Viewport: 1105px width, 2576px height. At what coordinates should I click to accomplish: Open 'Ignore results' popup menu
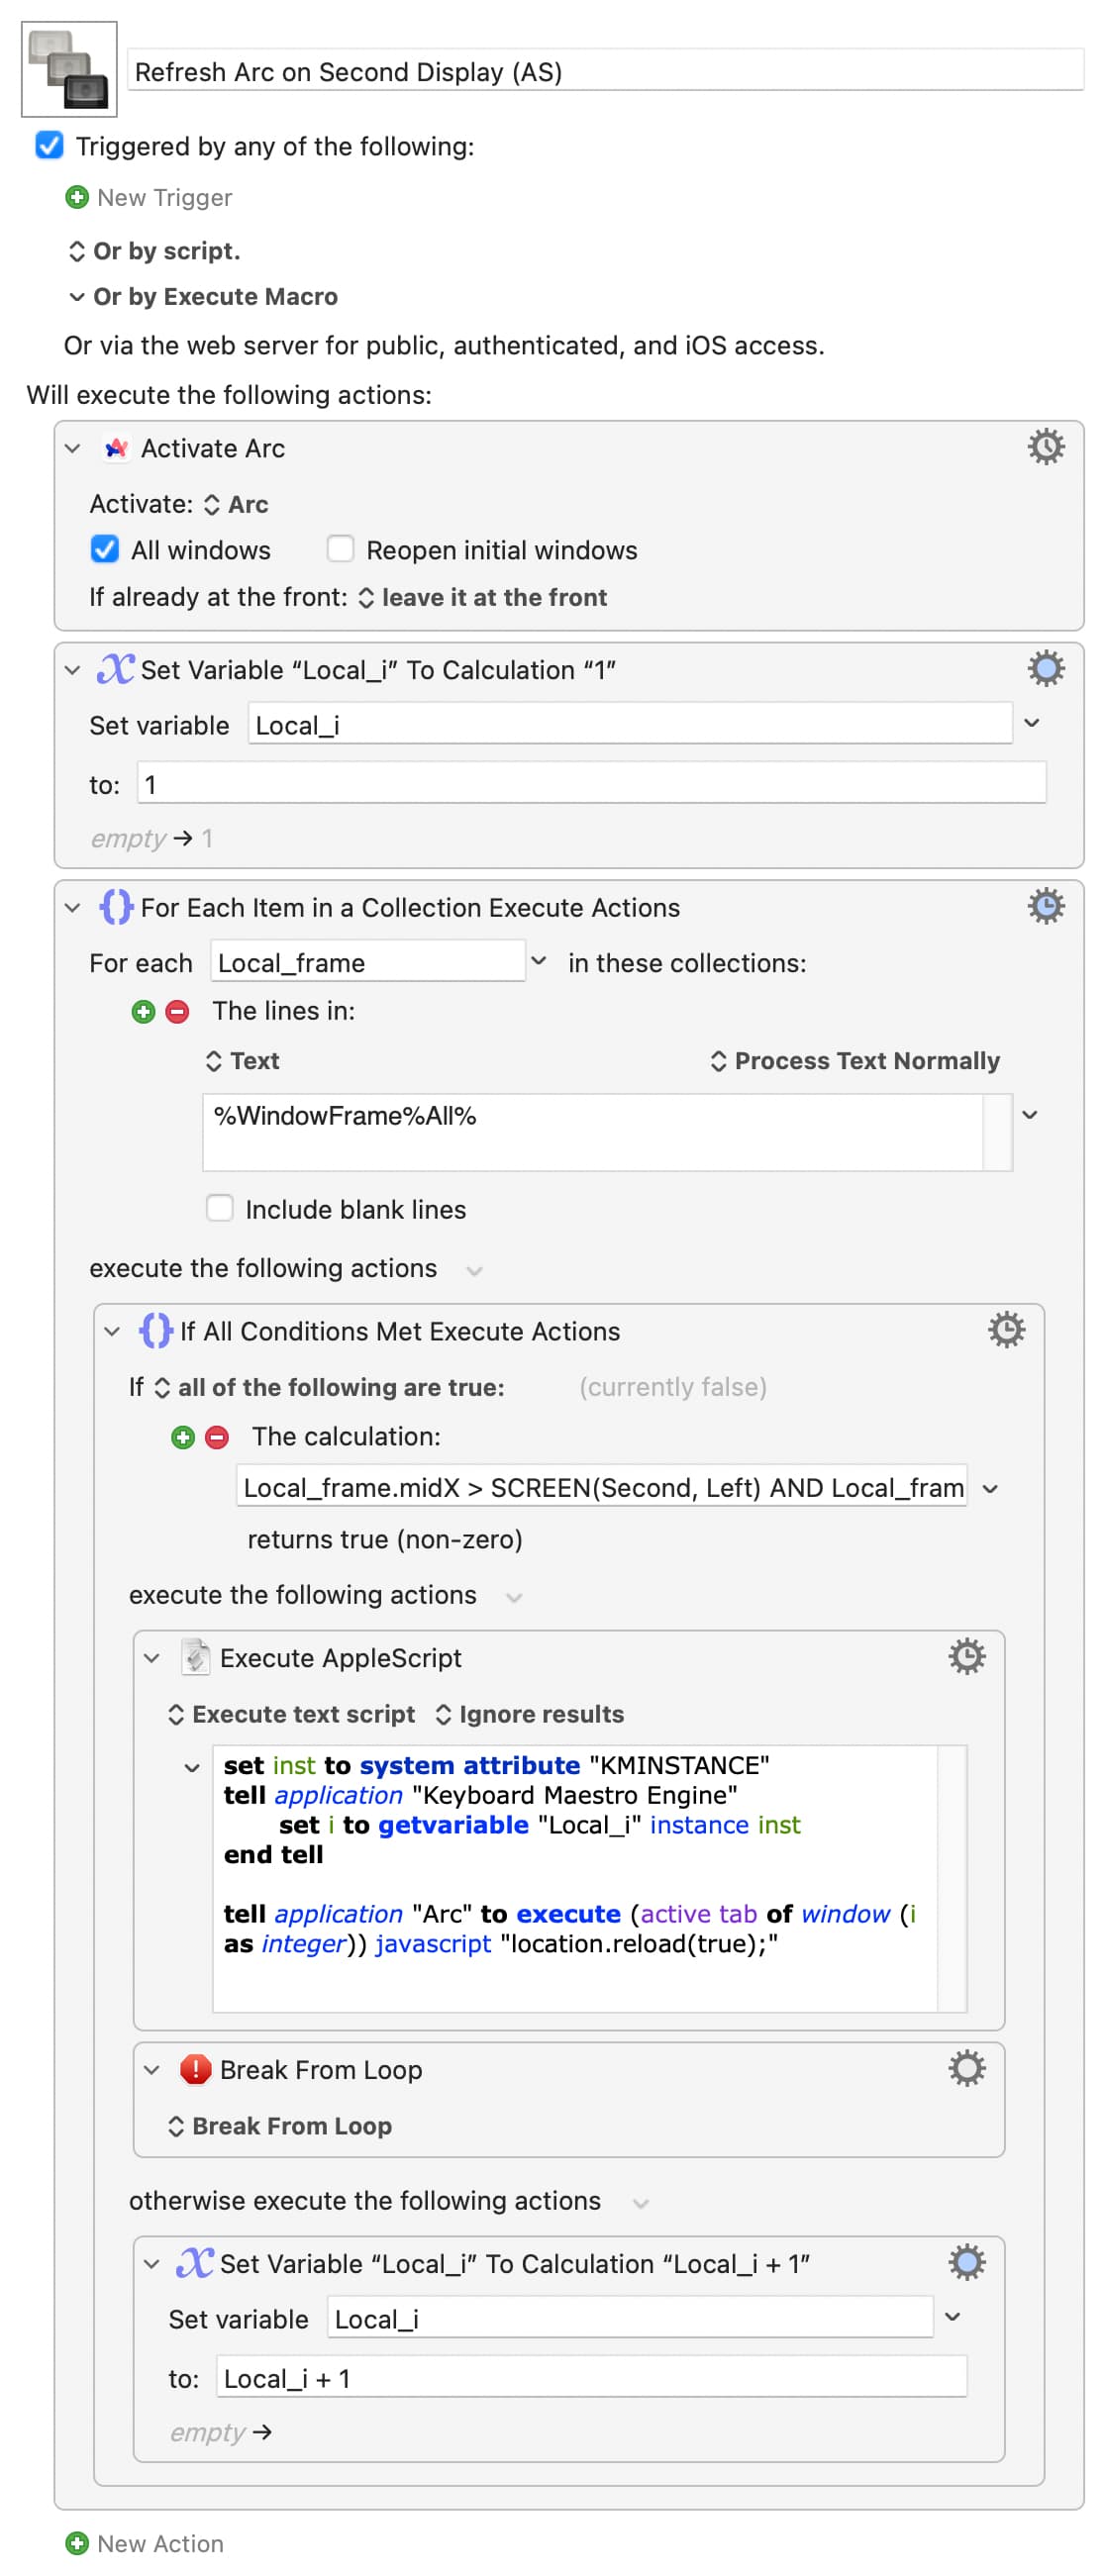(x=529, y=1714)
